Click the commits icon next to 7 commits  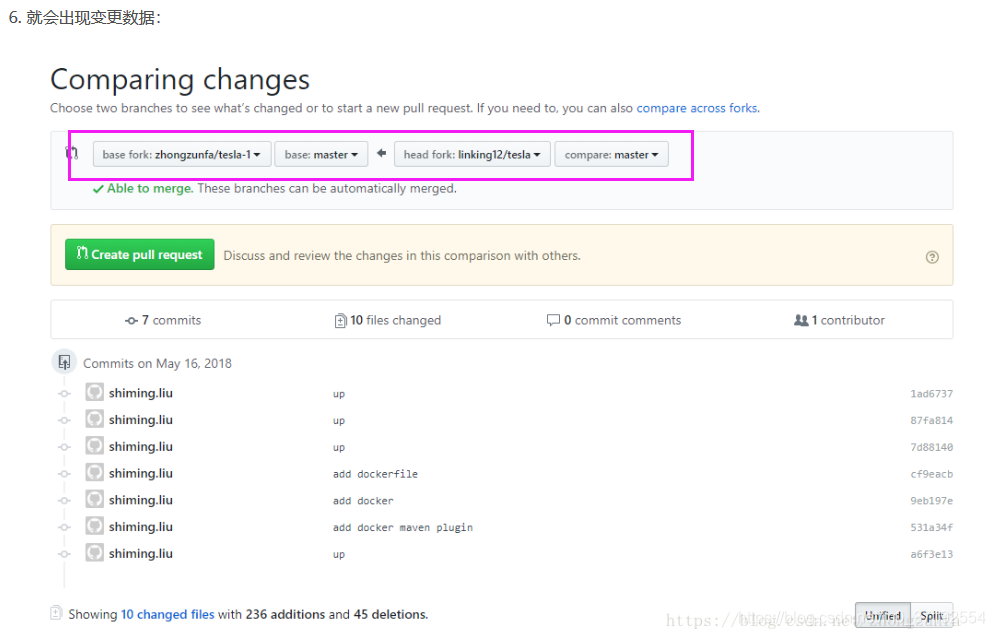[x=131, y=321]
